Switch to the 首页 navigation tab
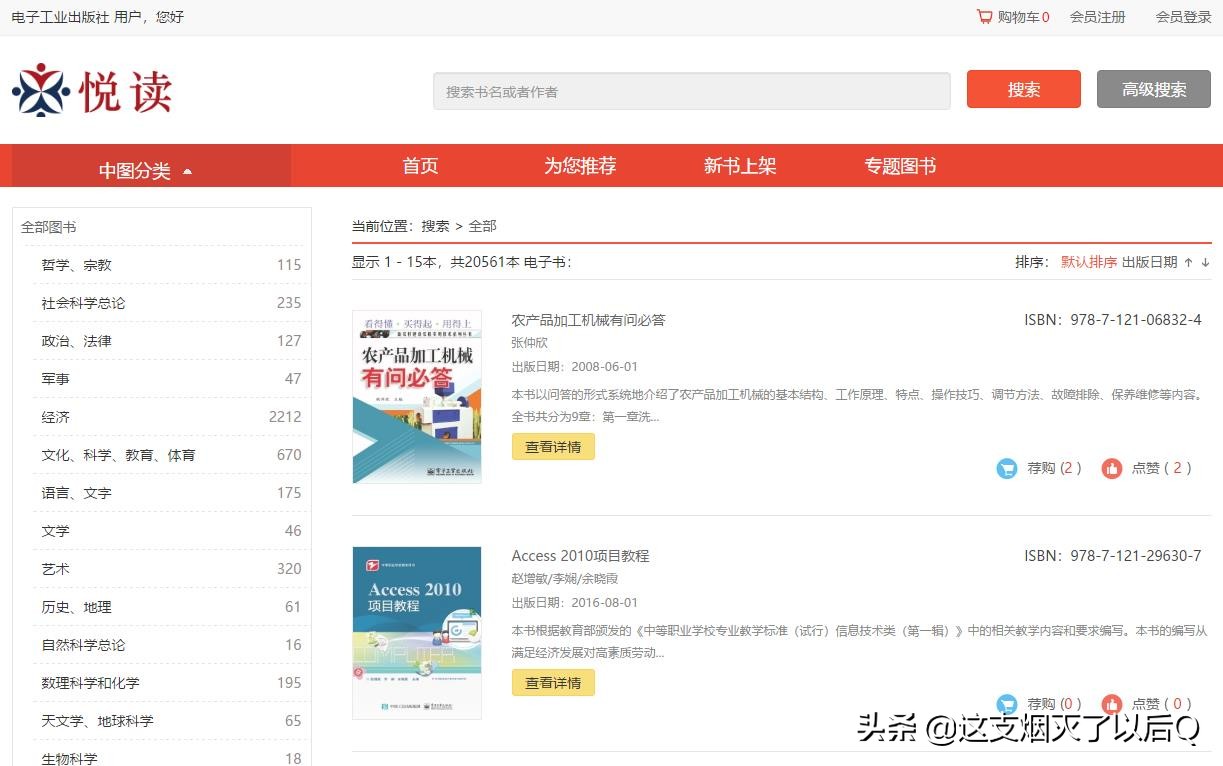Screen dimensions: 1223x766 (x=419, y=165)
